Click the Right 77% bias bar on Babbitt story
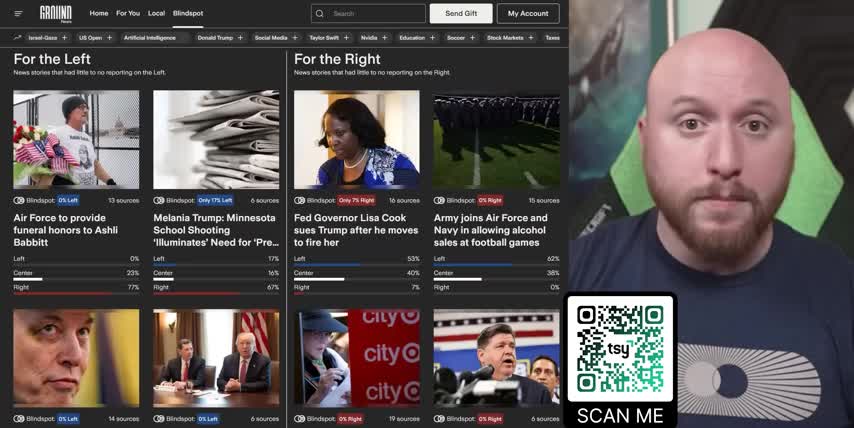854x428 pixels. pos(76,293)
